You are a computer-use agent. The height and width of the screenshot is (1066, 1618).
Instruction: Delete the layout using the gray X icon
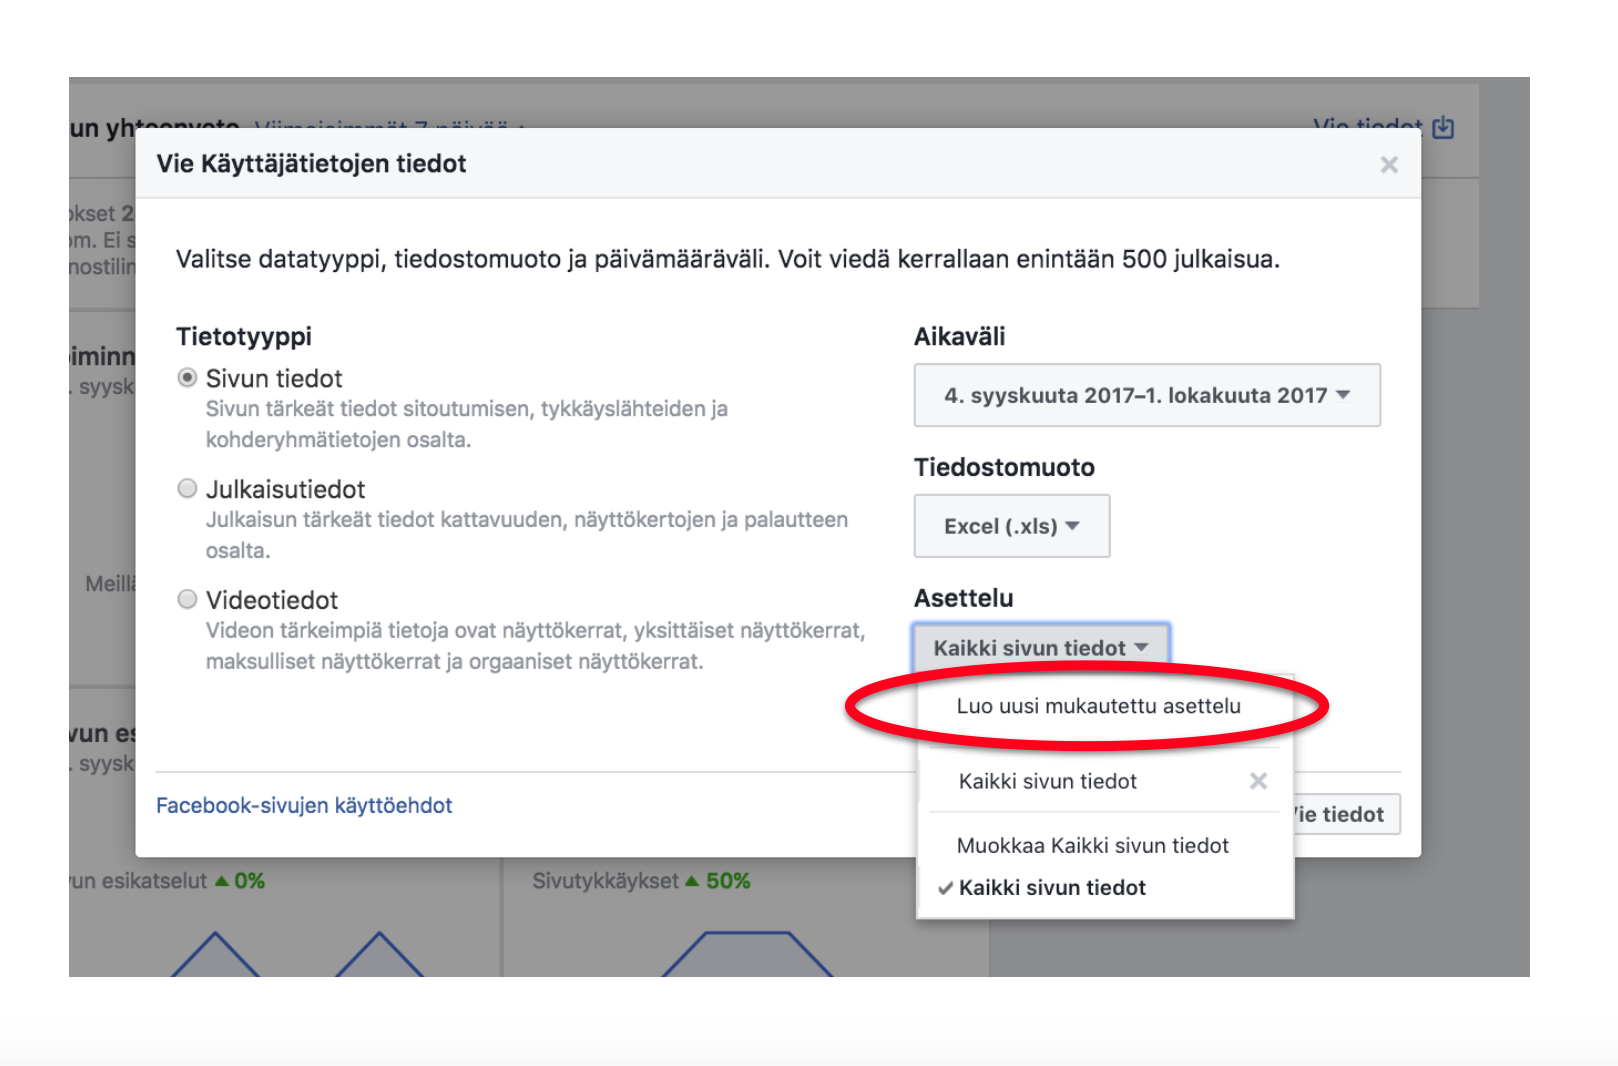click(1258, 781)
